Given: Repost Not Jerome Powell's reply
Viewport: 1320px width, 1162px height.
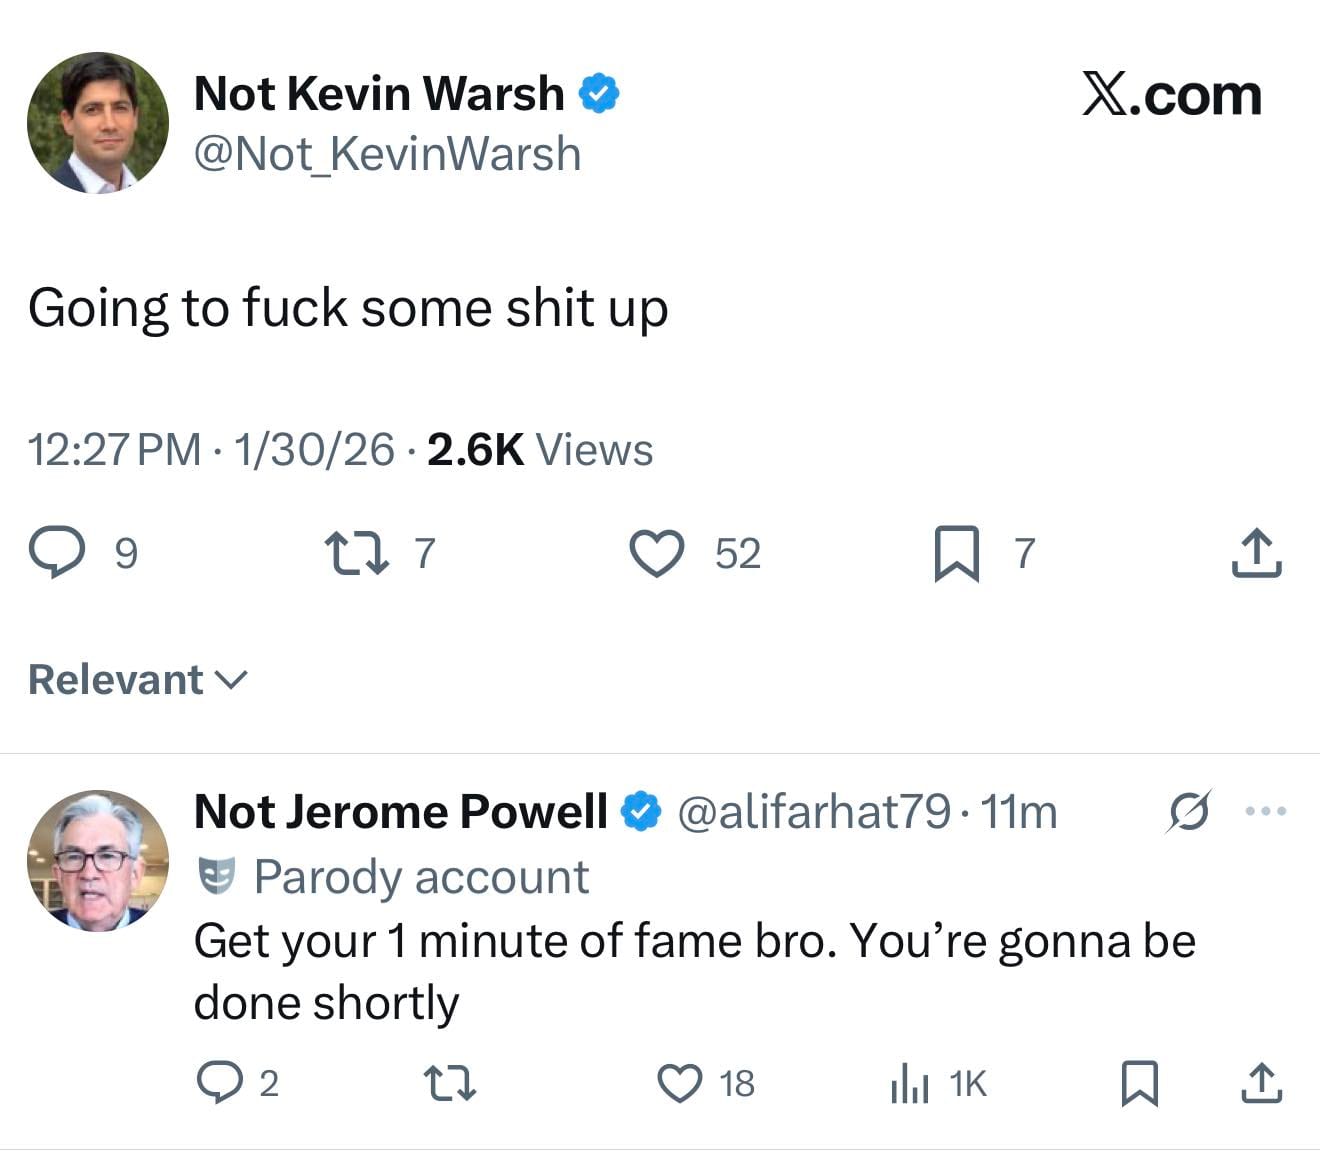Looking at the screenshot, I should (450, 1083).
